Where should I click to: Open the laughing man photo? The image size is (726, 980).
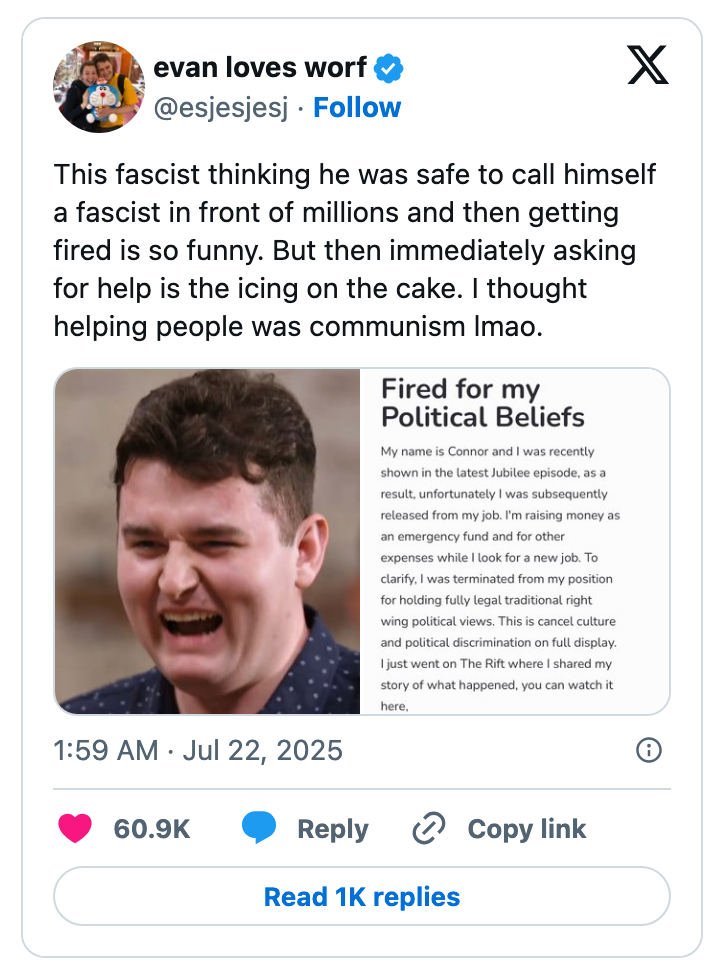tap(208, 541)
